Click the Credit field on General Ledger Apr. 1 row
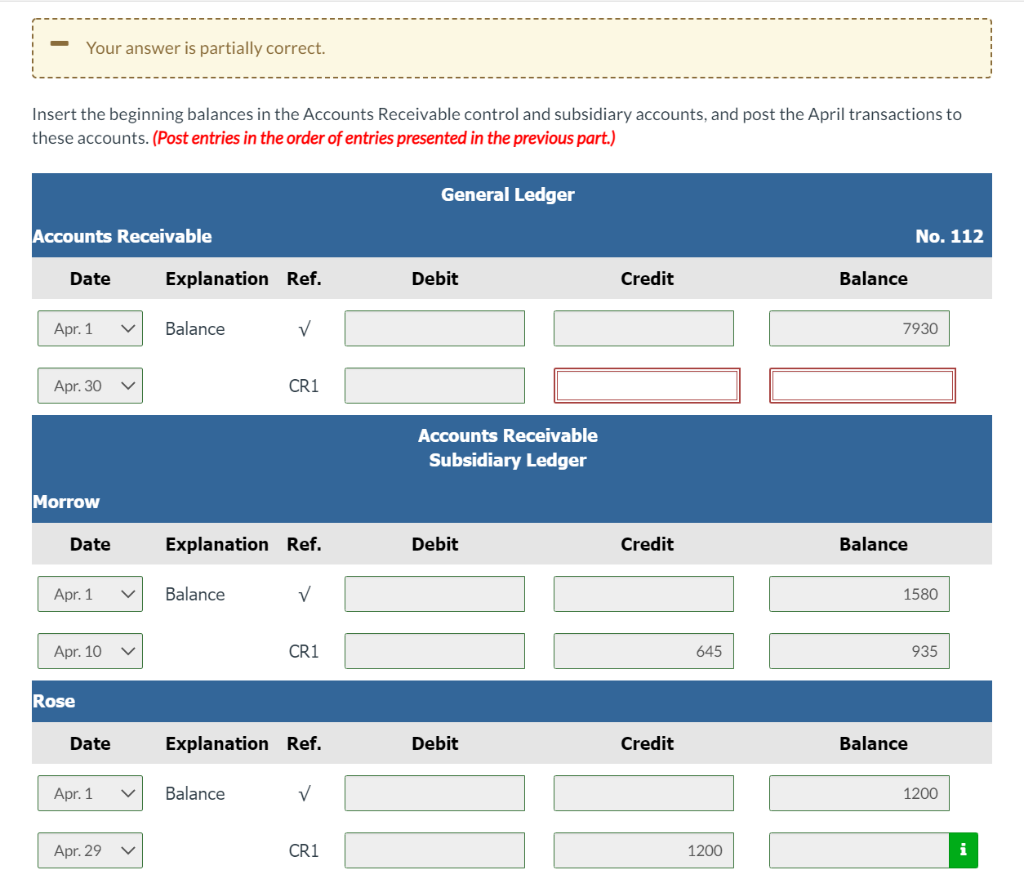The height and width of the screenshot is (879, 1024). click(643, 328)
